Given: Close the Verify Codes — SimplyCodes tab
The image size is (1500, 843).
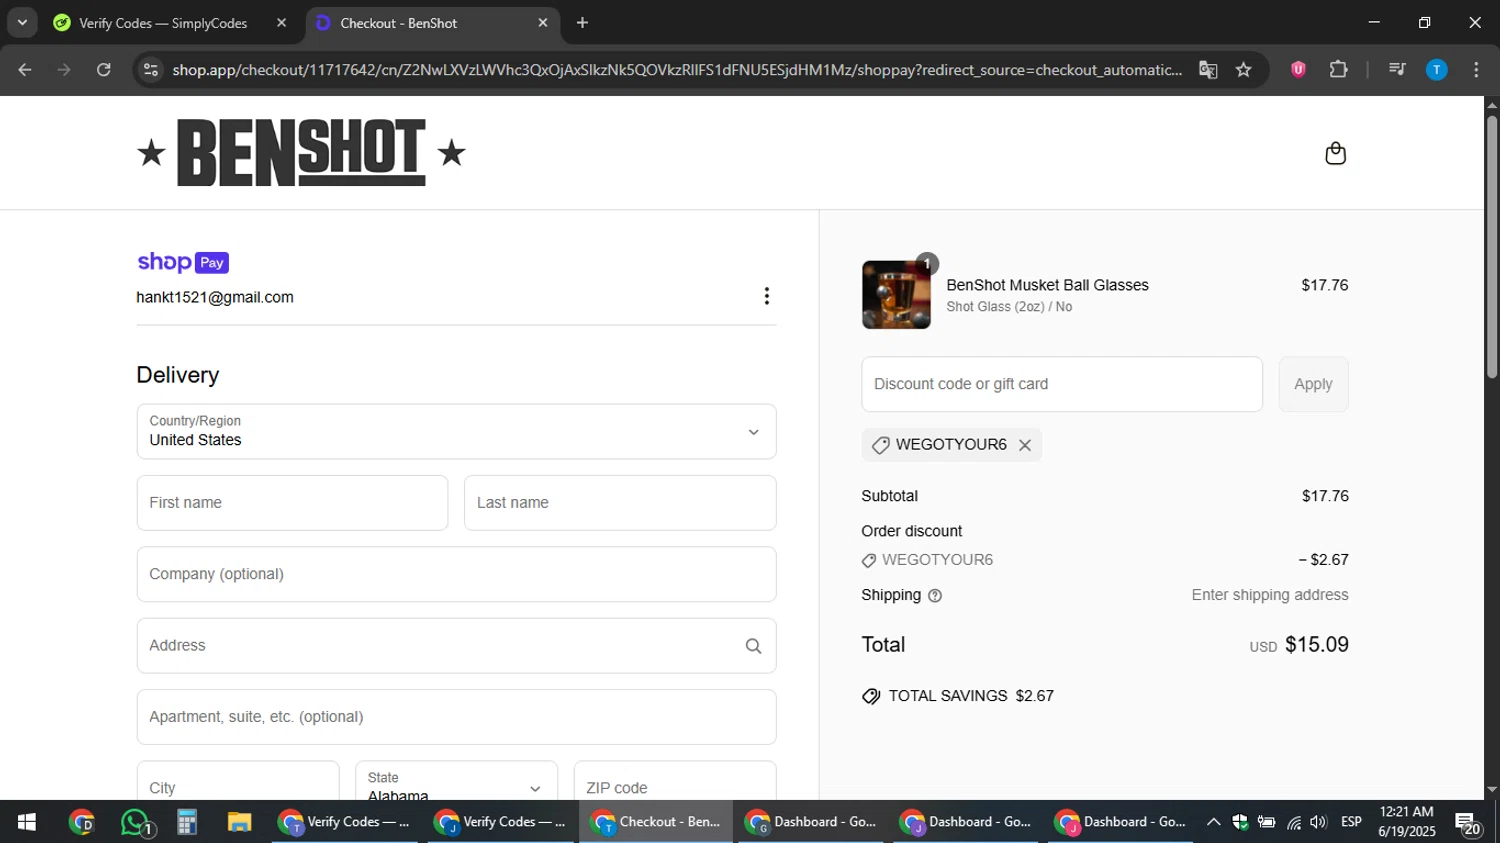Looking at the screenshot, I should [x=281, y=23].
